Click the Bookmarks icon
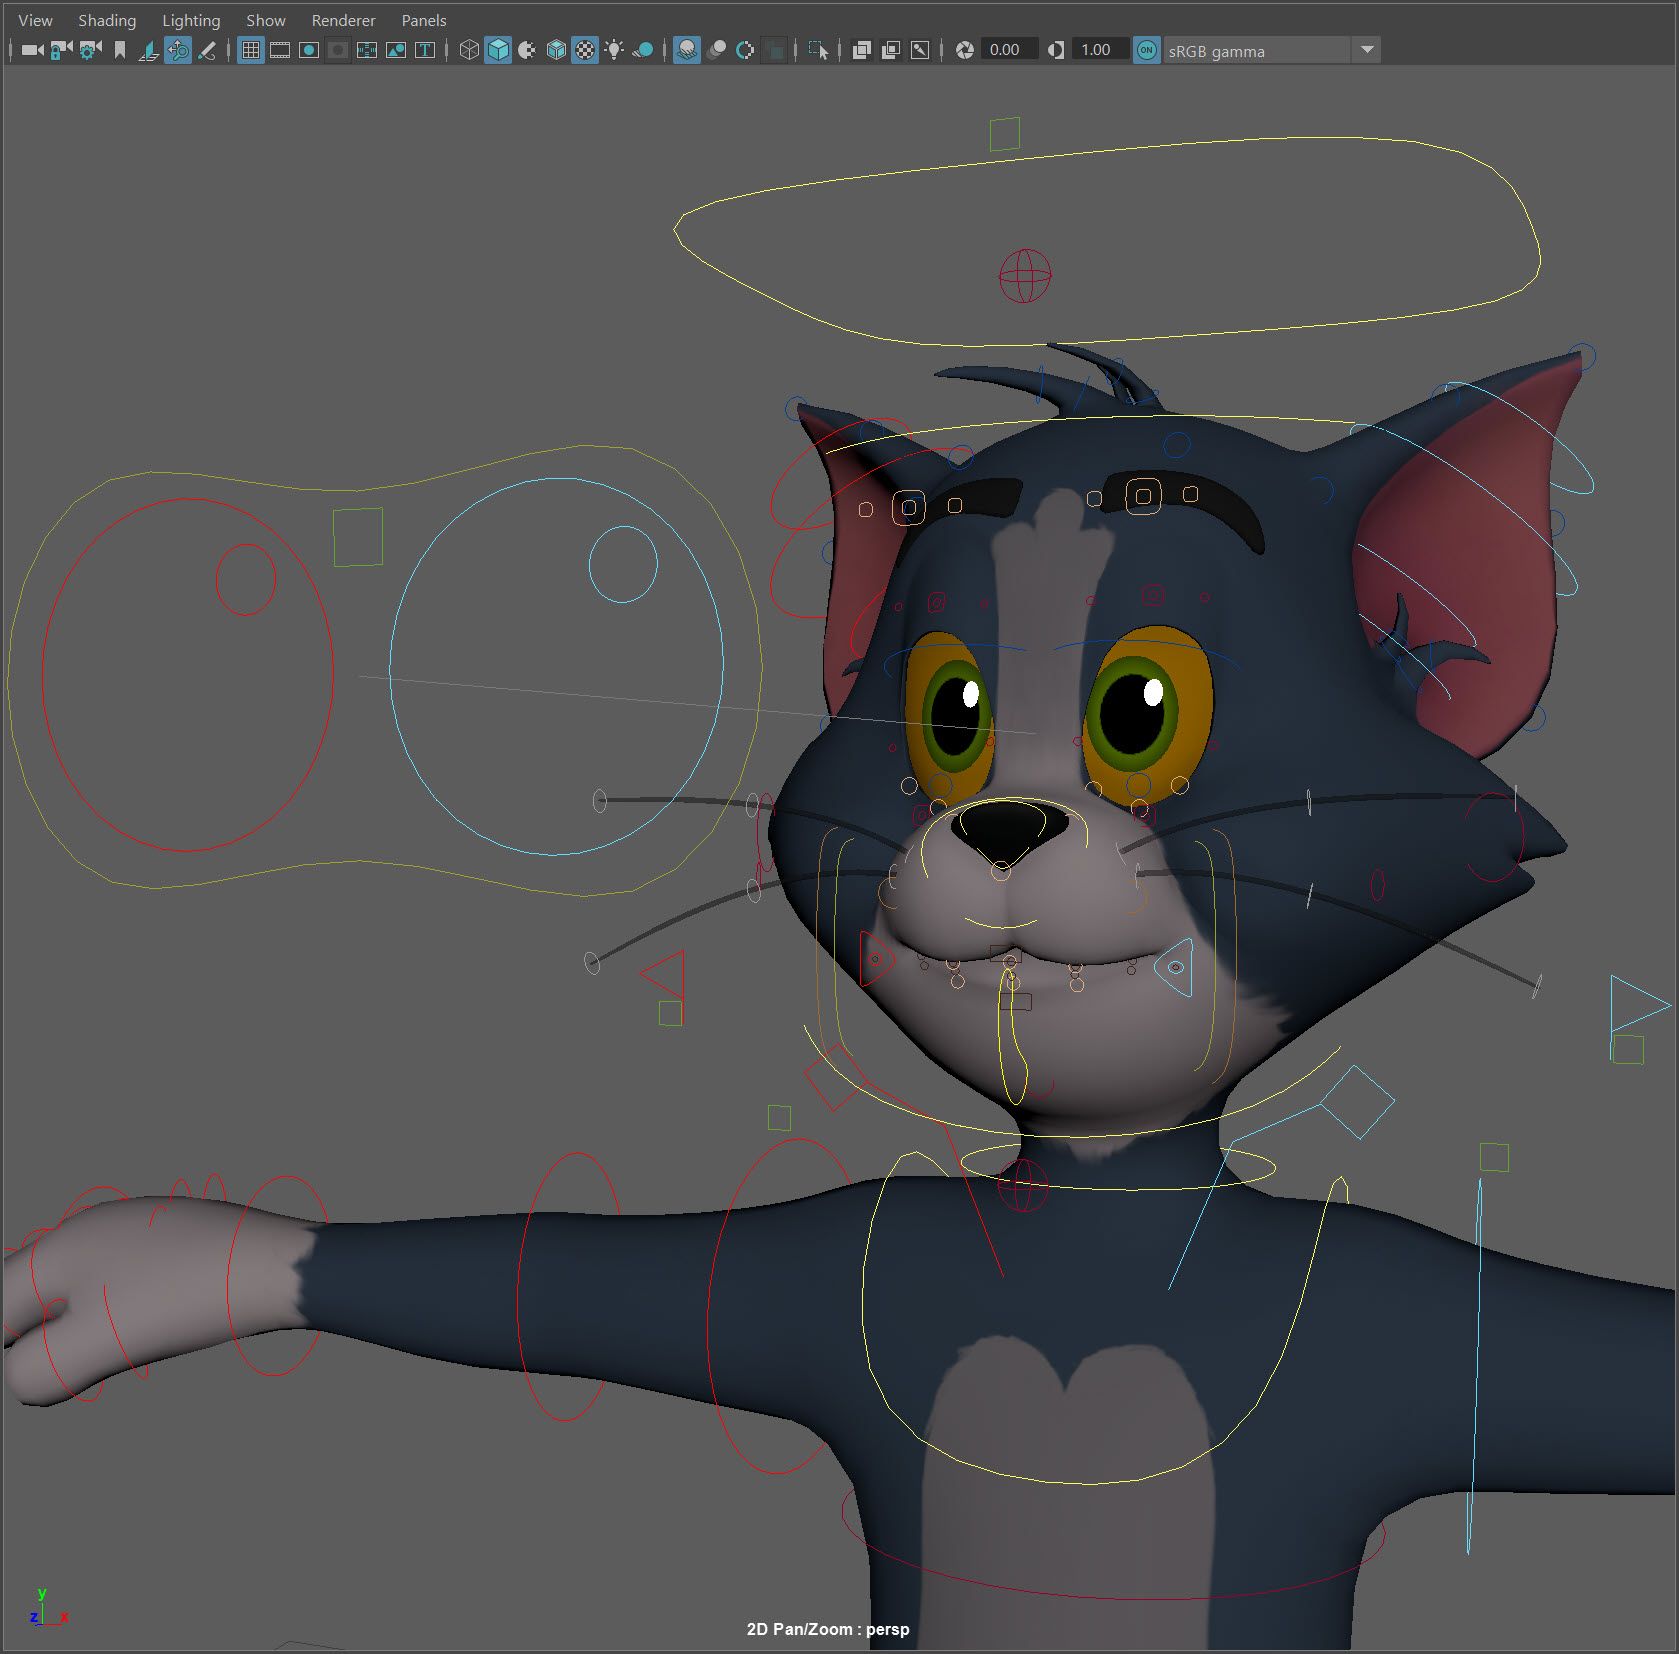Viewport: 1679px width, 1654px height. (x=119, y=50)
